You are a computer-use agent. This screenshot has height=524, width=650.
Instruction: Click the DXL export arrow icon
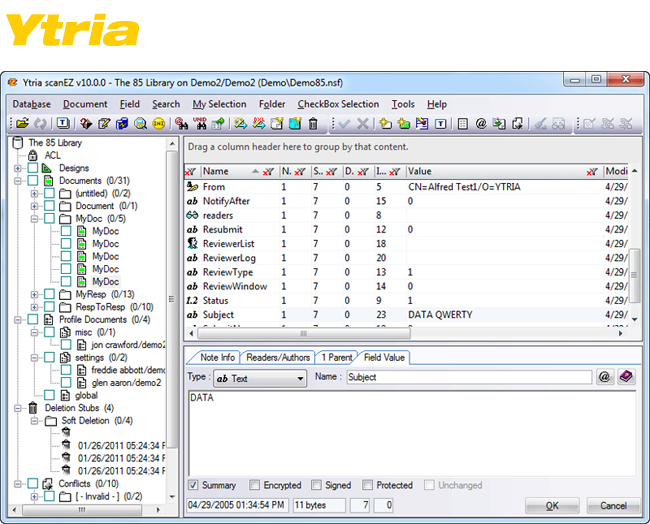point(259,123)
